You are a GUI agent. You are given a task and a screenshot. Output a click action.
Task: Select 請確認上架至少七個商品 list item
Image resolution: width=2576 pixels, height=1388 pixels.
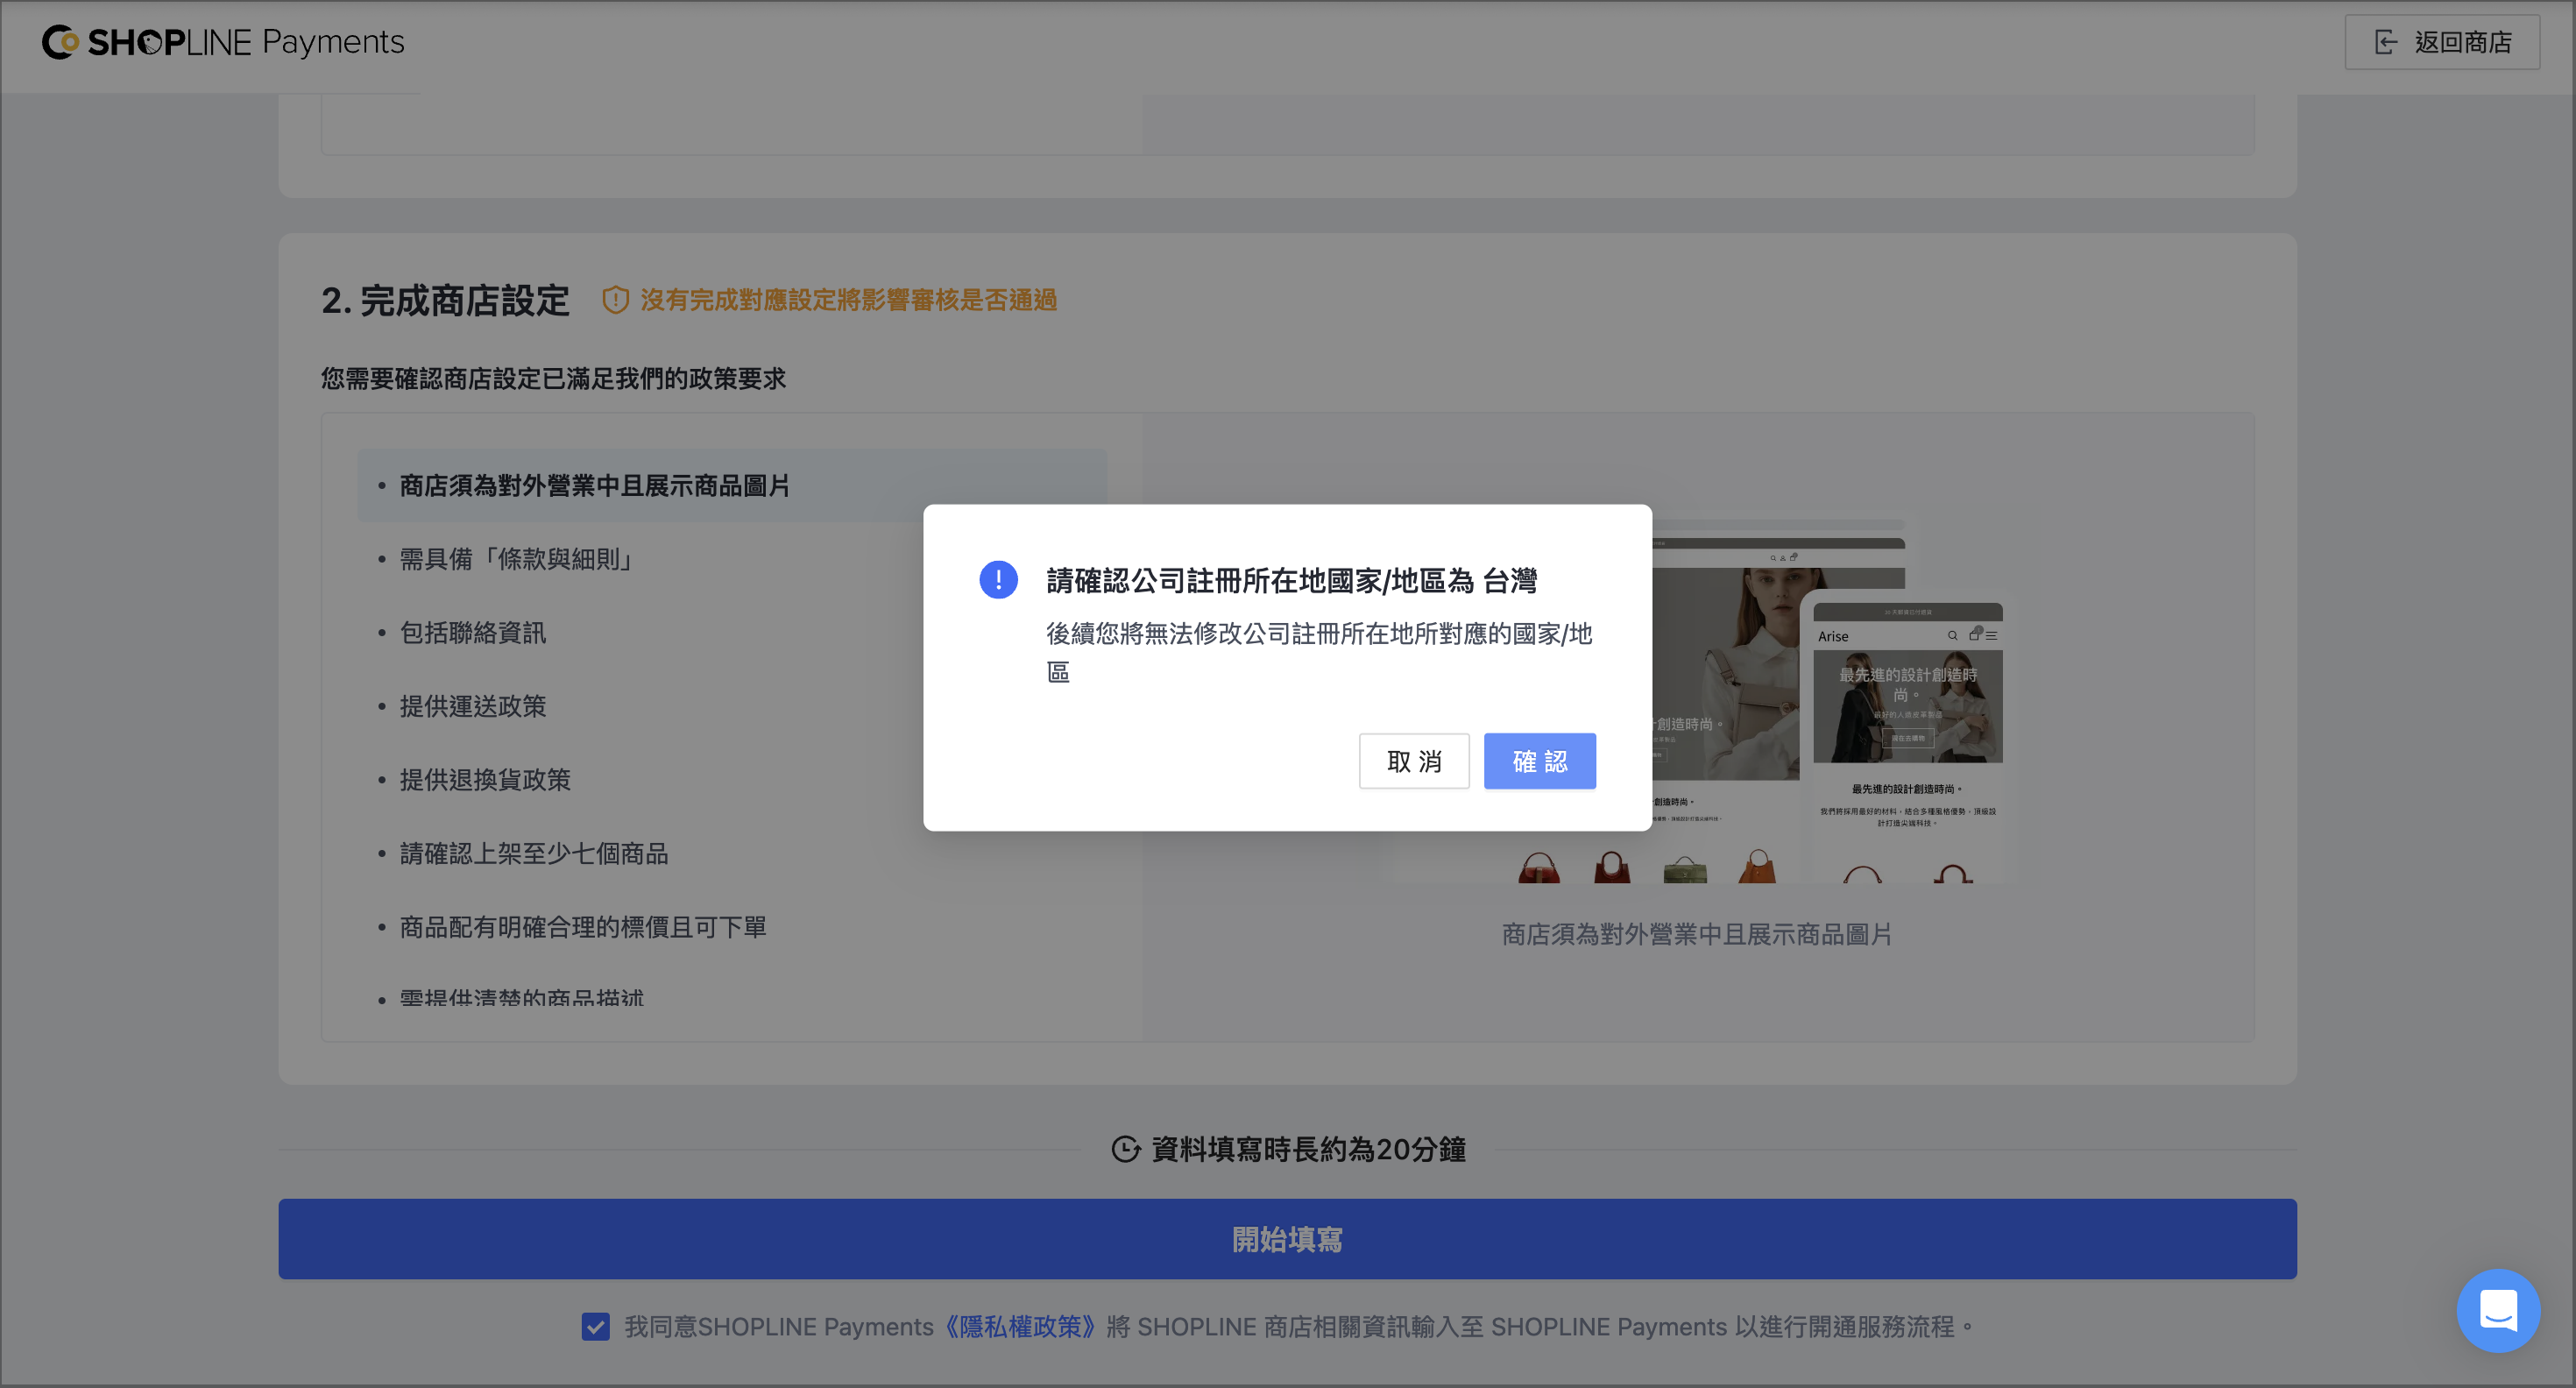pyautogui.click(x=533, y=853)
